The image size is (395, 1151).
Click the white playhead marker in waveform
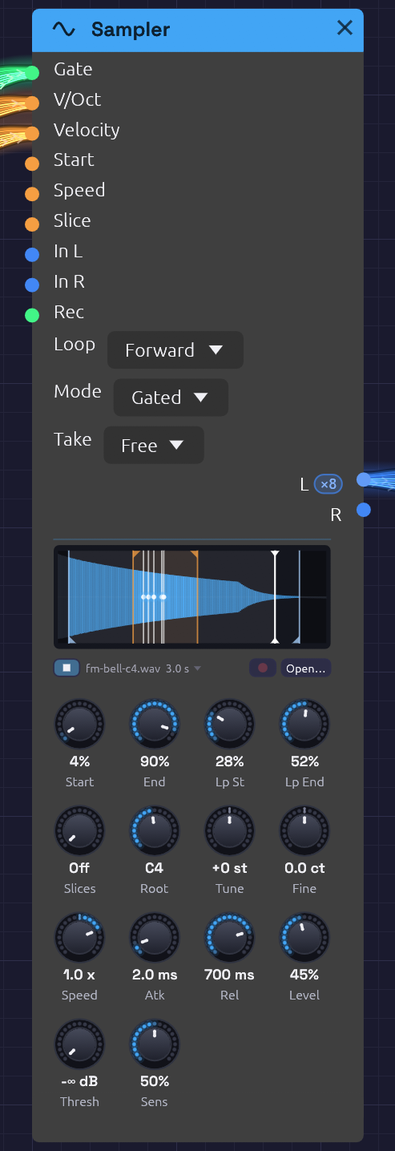[x=275, y=597]
